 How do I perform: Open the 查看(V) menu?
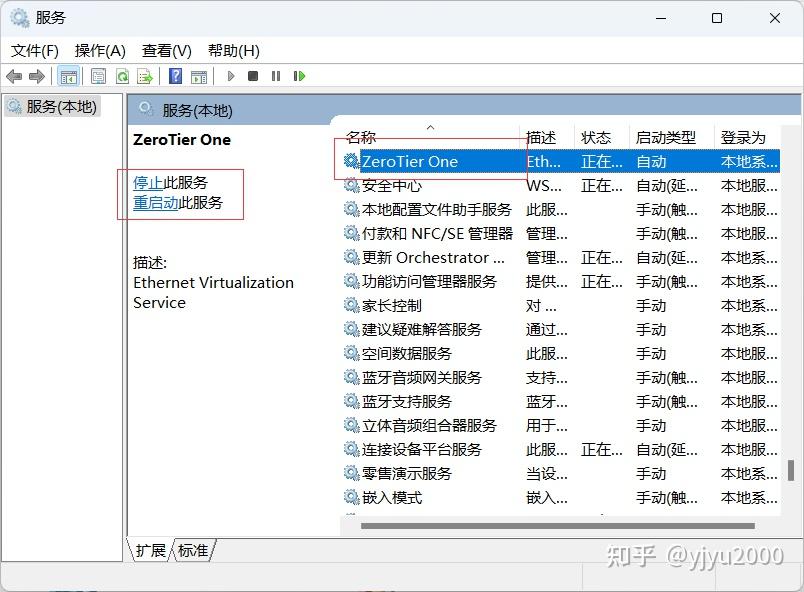coord(166,50)
